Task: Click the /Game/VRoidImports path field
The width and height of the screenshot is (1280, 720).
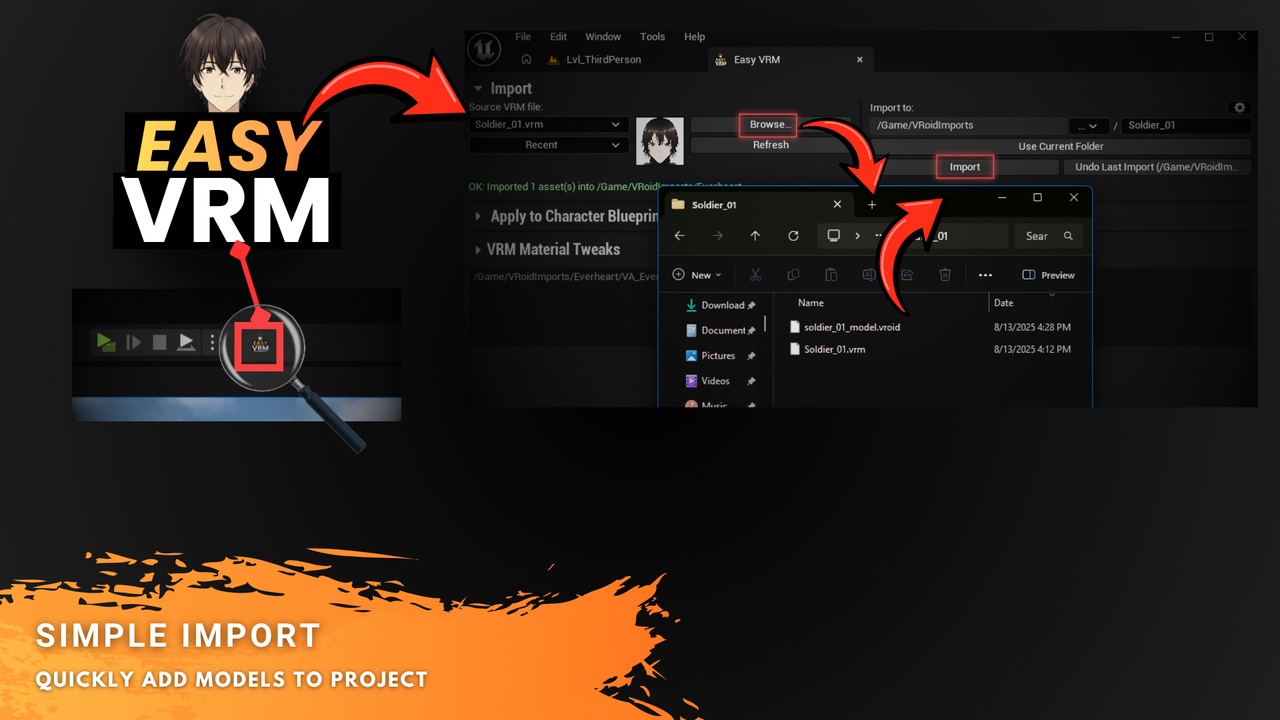Action: click(x=968, y=126)
